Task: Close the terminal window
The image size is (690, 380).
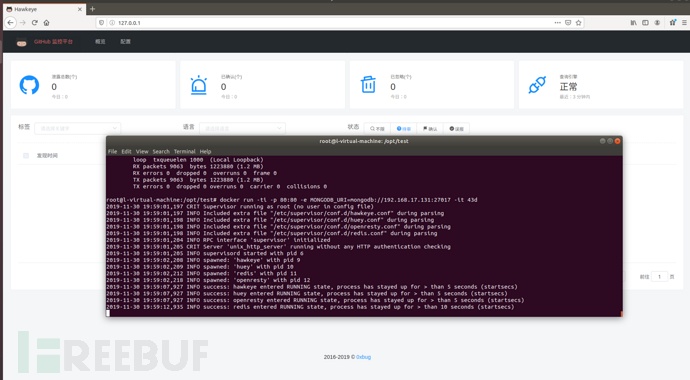Action: [x=617, y=141]
